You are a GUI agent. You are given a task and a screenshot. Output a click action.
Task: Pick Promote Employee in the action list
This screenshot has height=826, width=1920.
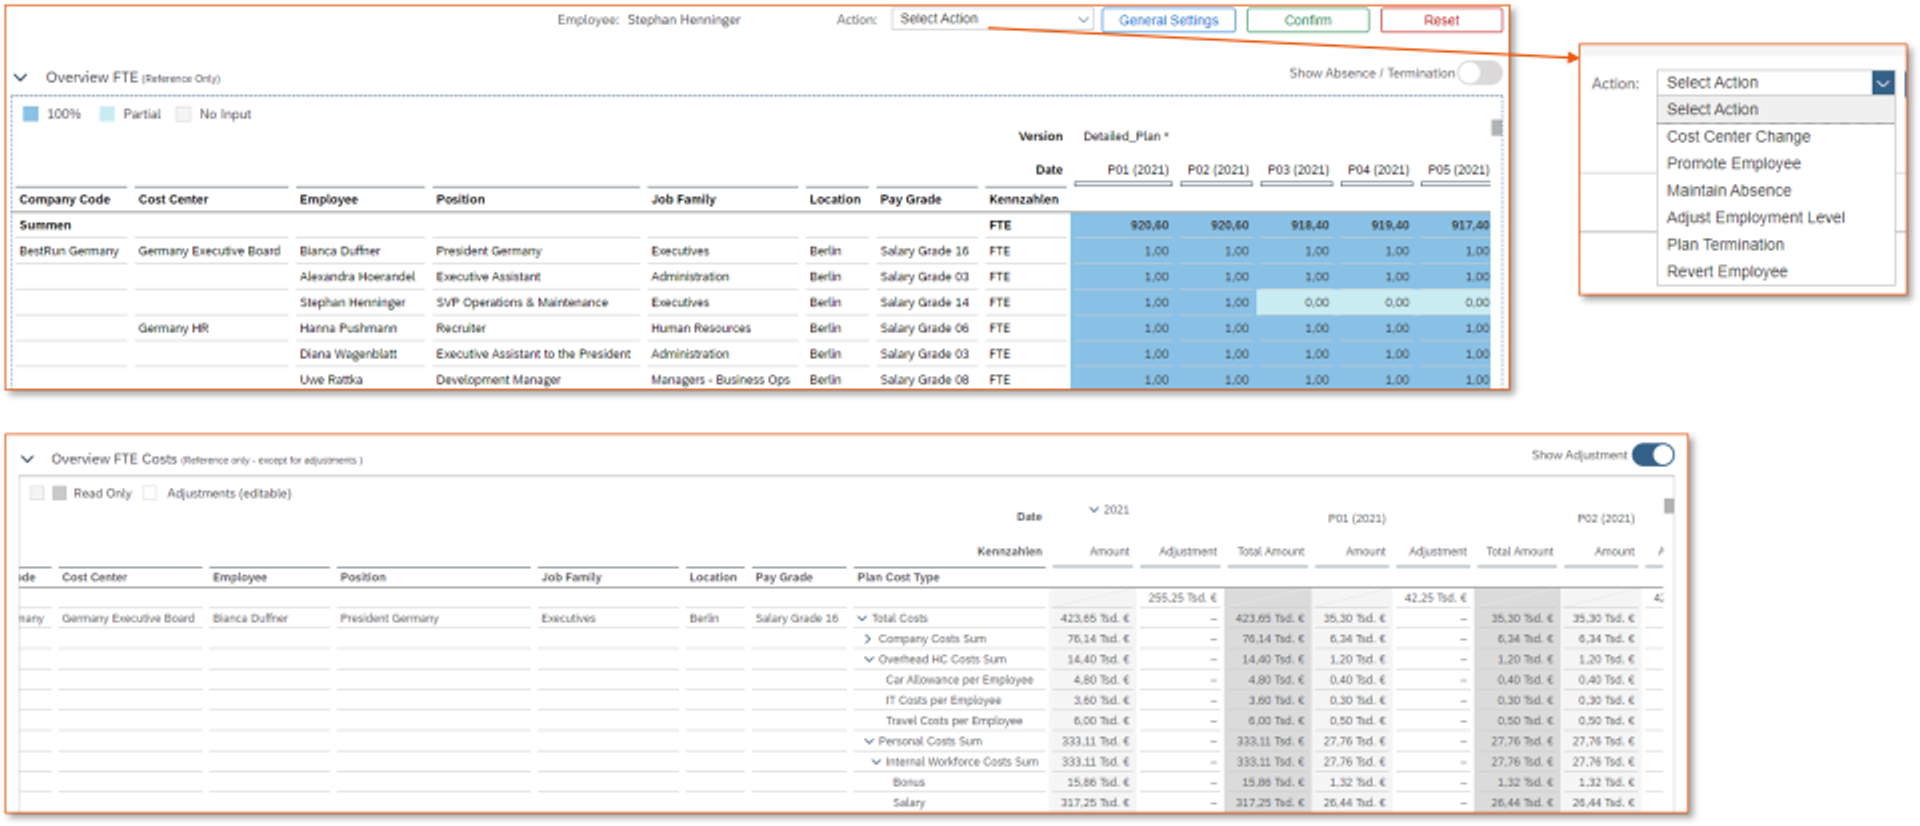click(1733, 163)
